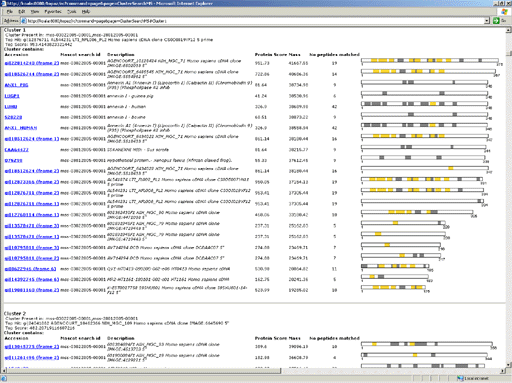Click the Local intranet zone indicator in status bar

pos(473,378)
